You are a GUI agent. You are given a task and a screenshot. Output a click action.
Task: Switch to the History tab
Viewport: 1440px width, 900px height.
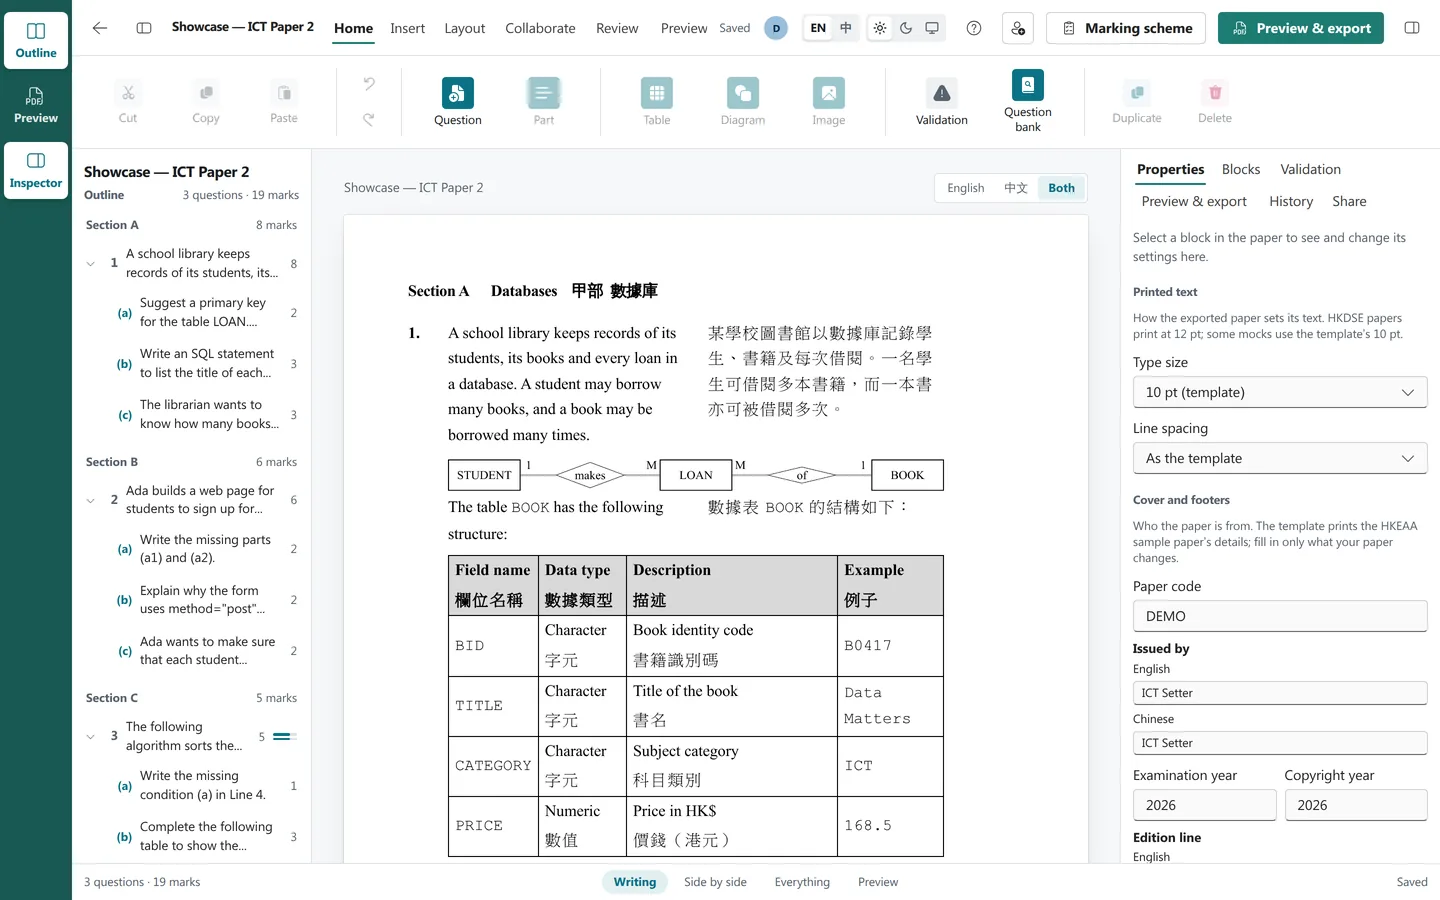pyautogui.click(x=1291, y=201)
